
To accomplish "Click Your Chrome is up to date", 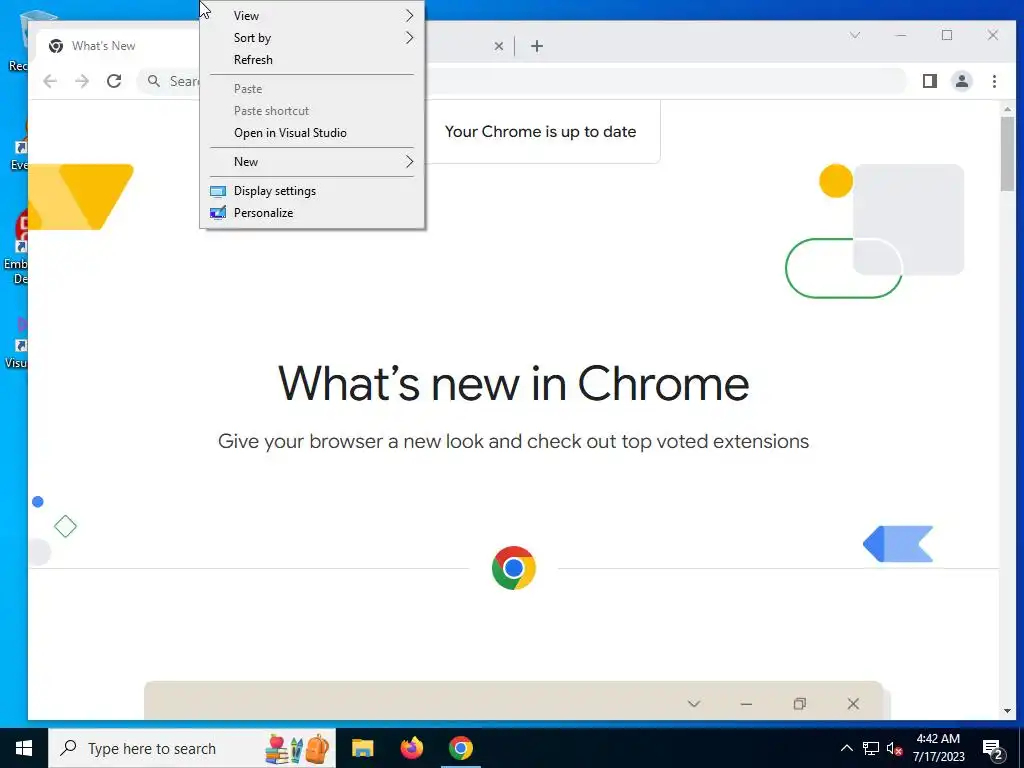I will [541, 132].
